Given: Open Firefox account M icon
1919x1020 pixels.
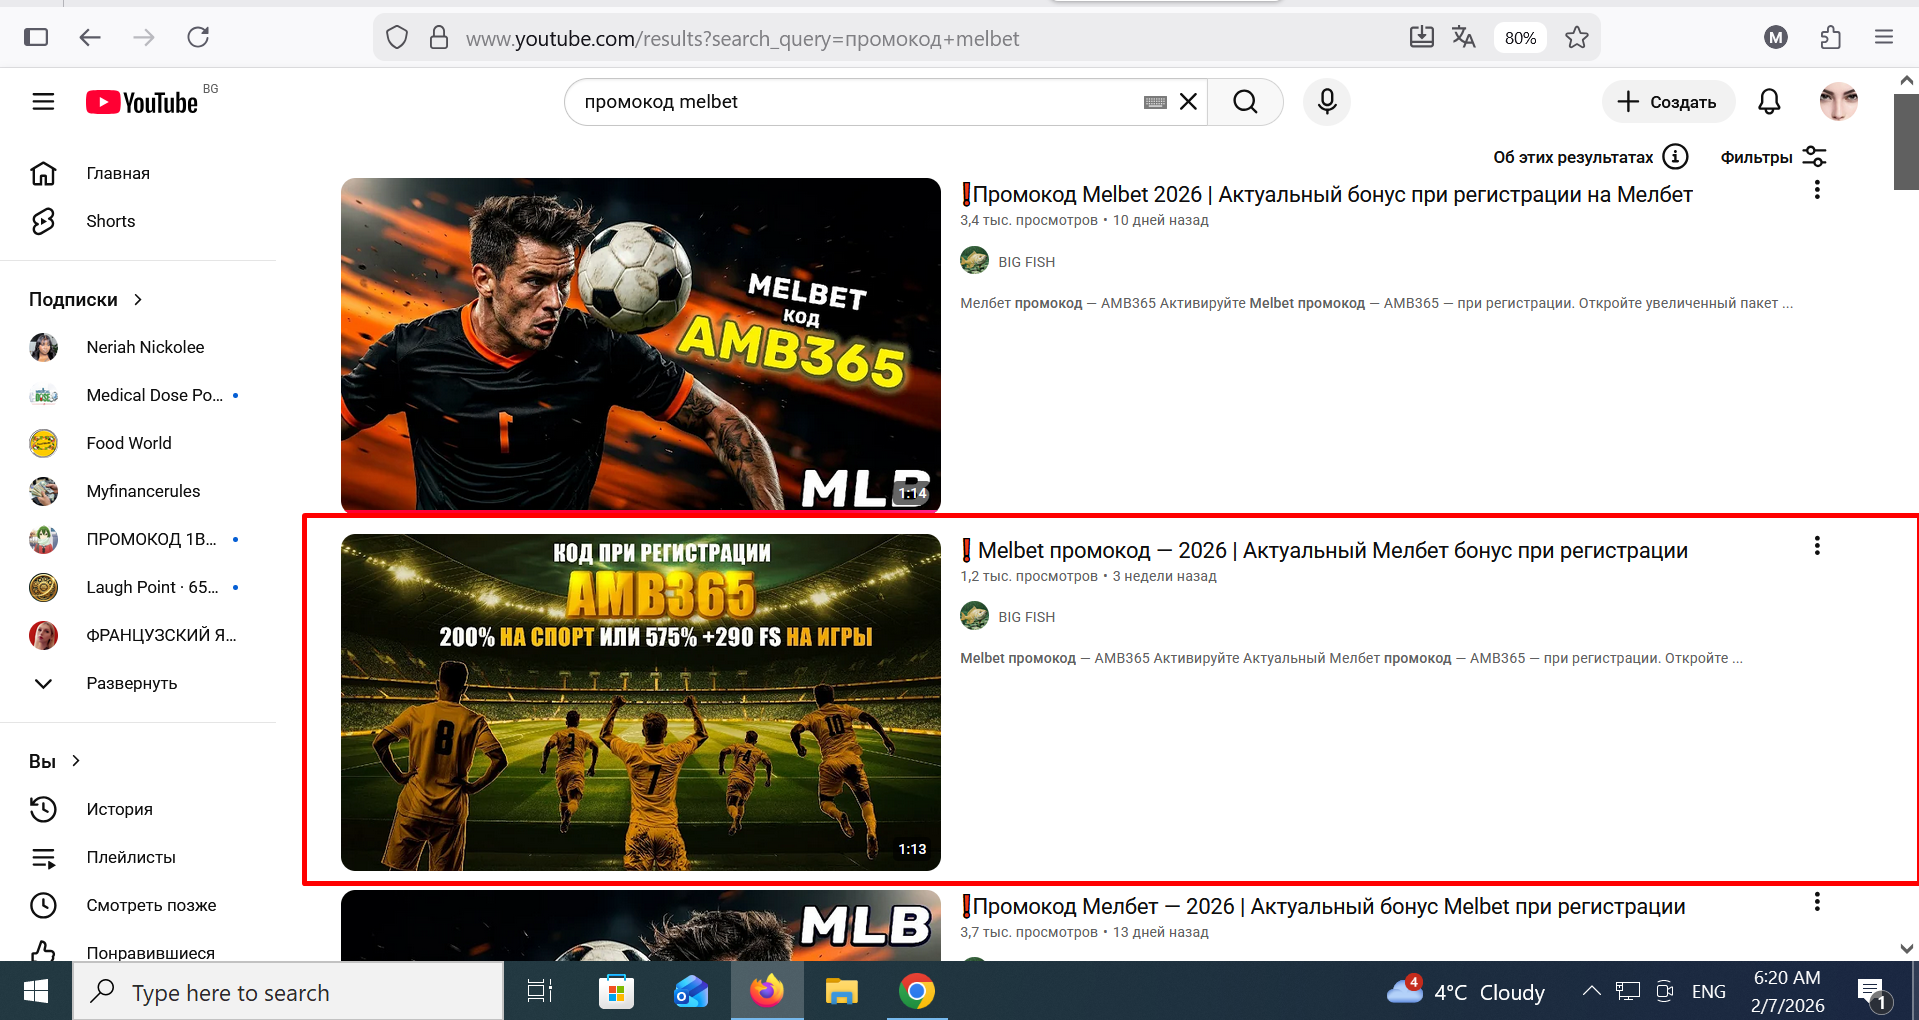Looking at the screenshot, I should click(1776, 37).
